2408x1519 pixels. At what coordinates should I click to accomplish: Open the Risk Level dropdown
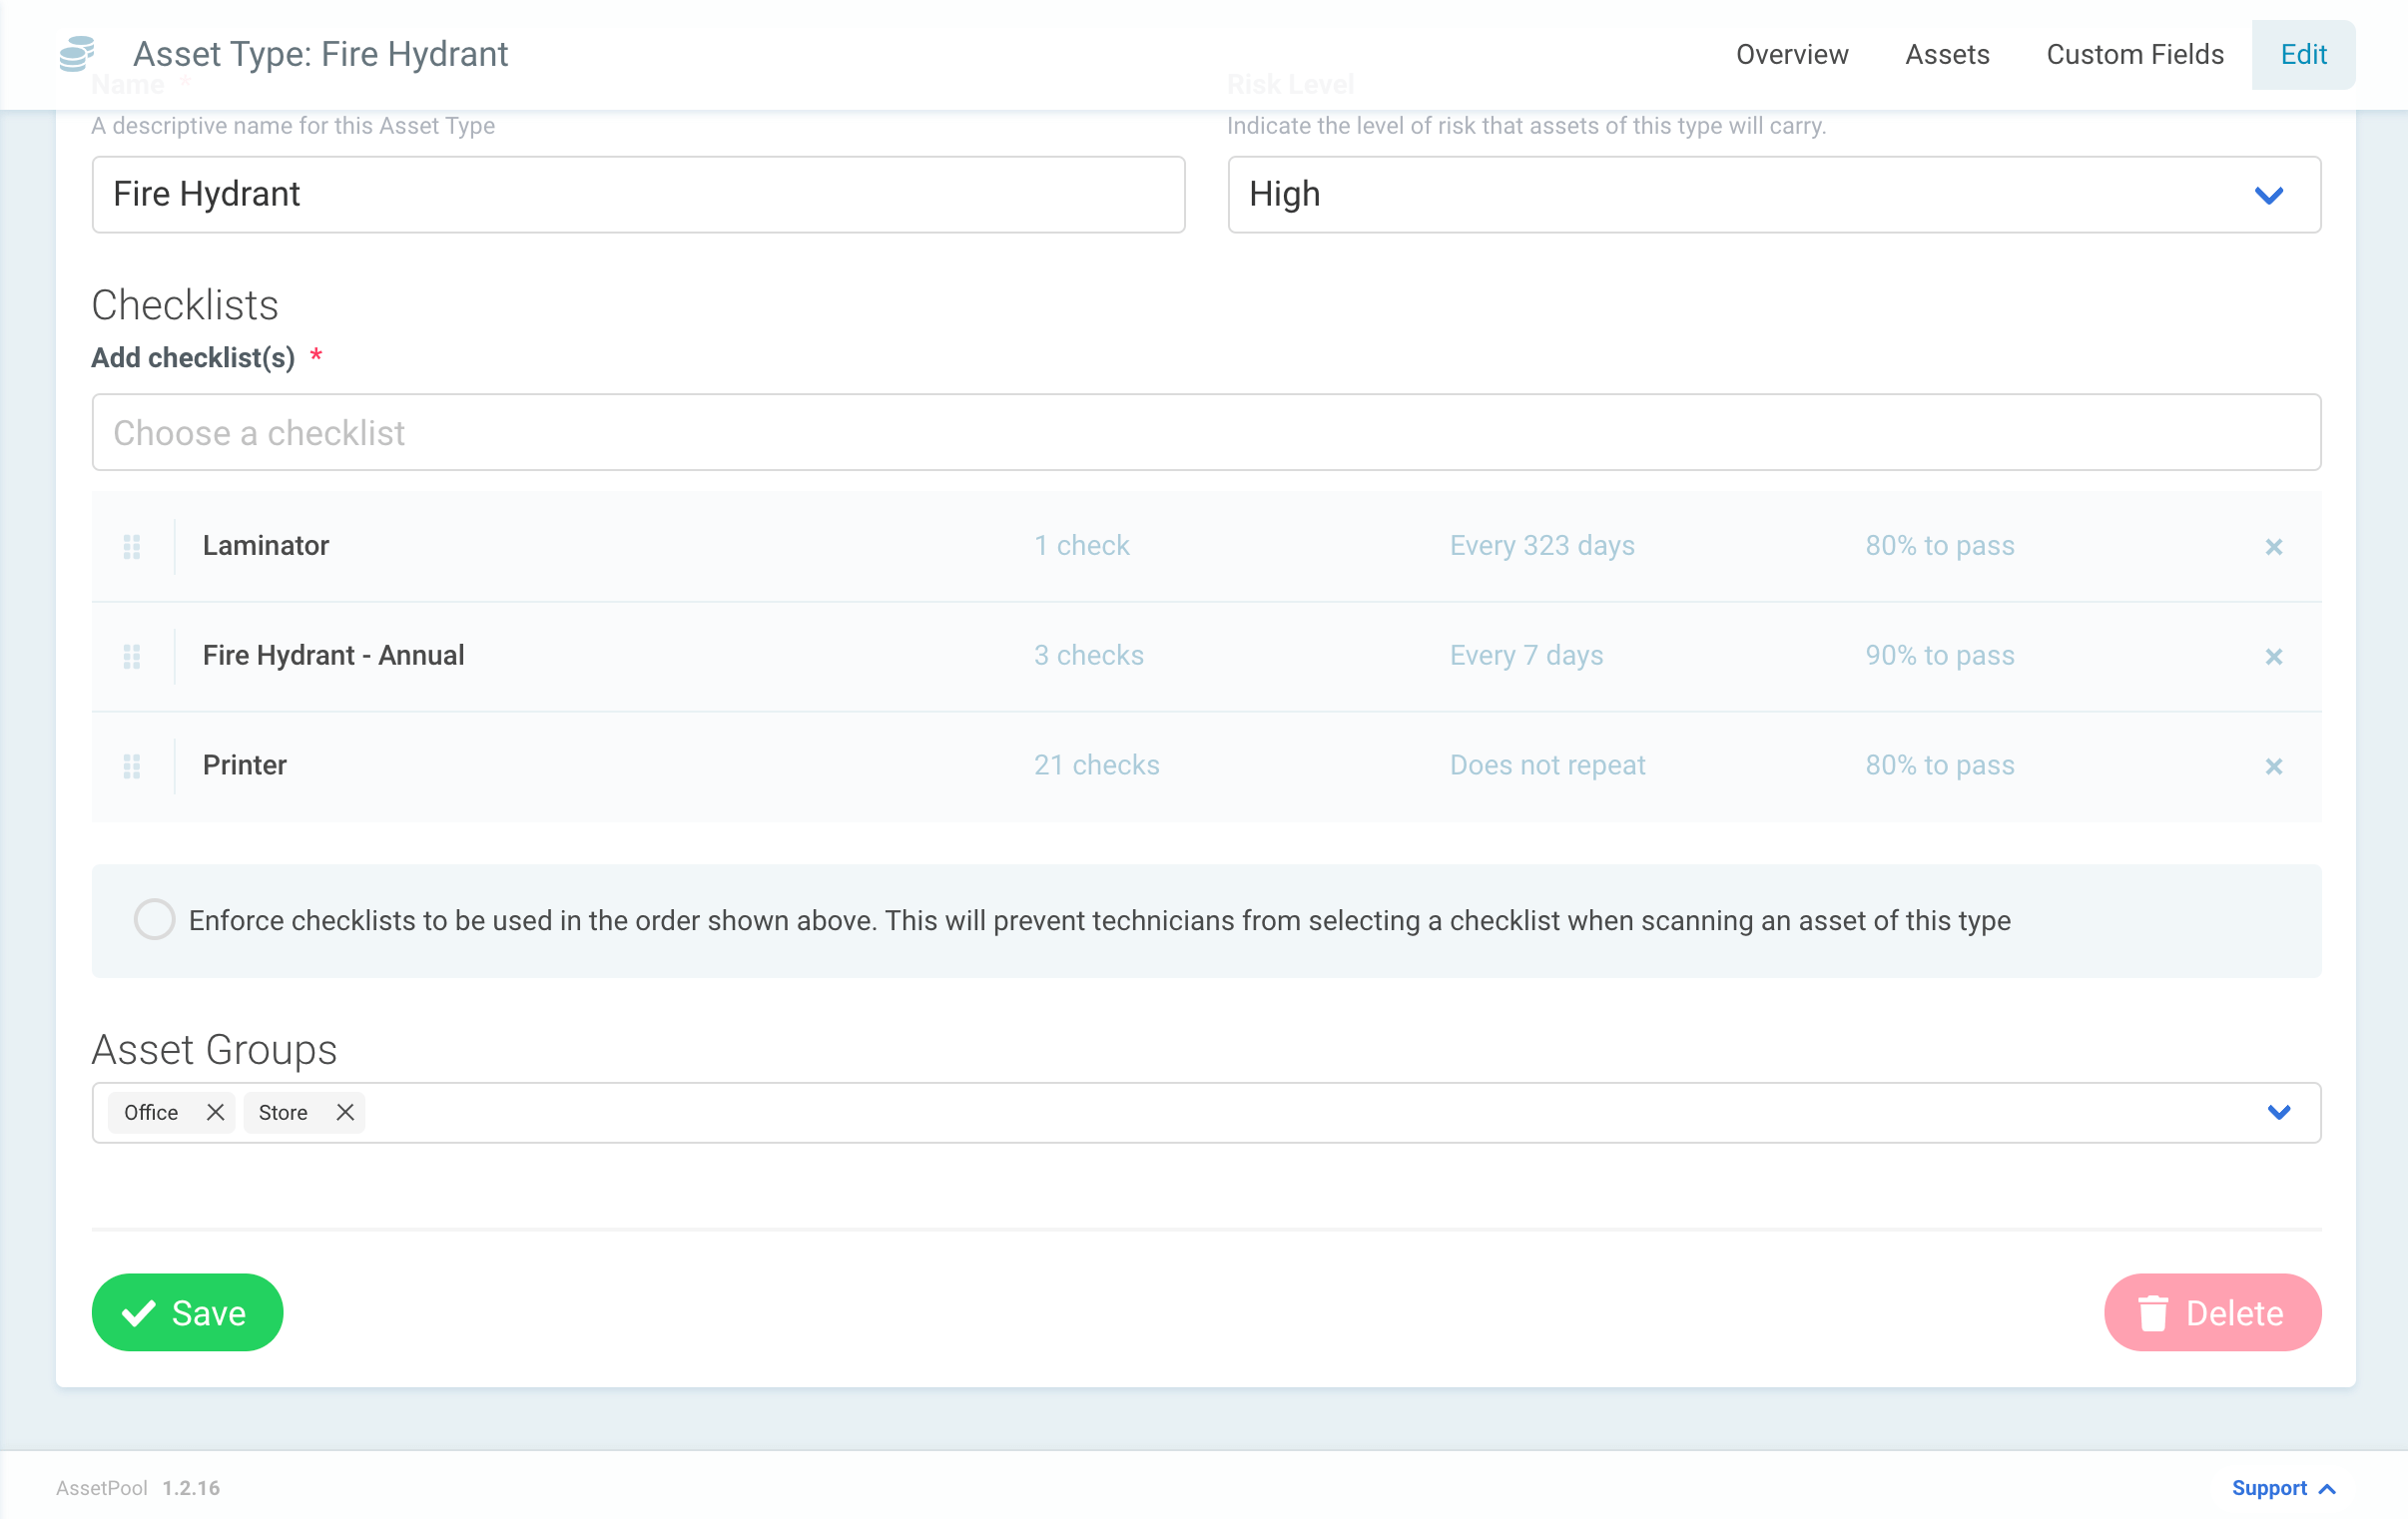tap(2270, 195)
